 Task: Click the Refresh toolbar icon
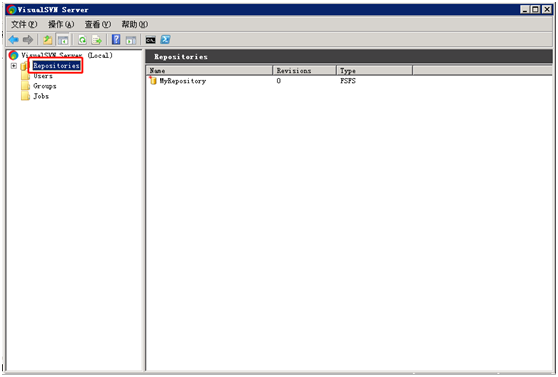tap(82, 40)
